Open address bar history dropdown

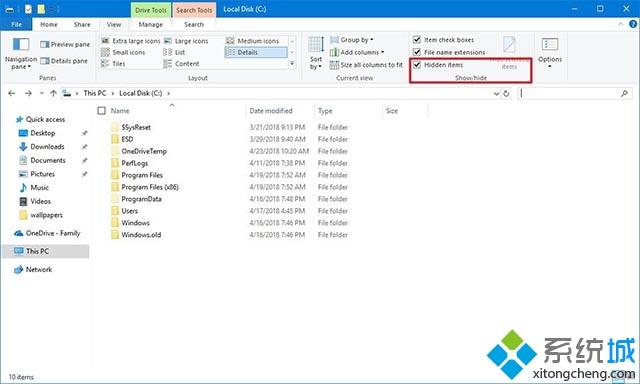click(496, 93)
